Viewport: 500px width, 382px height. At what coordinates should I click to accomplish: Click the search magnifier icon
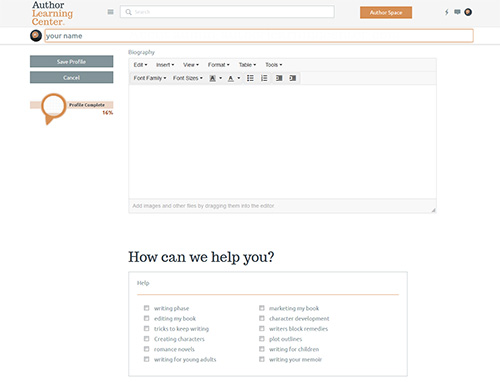pos(128,12)
